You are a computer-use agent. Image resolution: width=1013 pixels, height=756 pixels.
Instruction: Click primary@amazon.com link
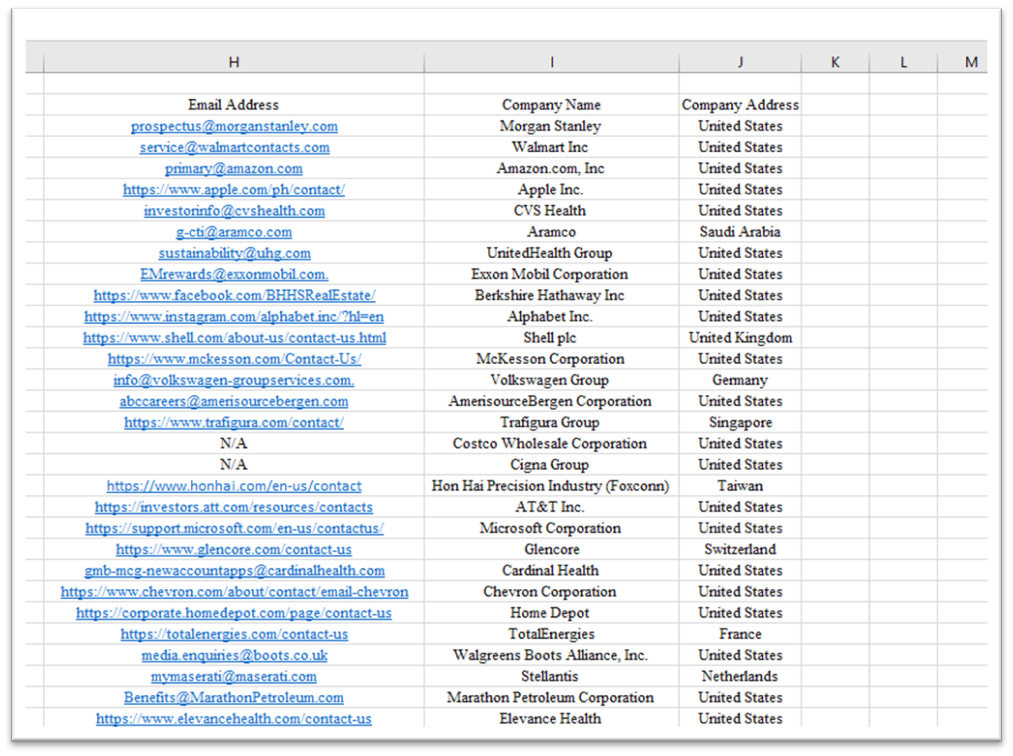click(234, 169)
